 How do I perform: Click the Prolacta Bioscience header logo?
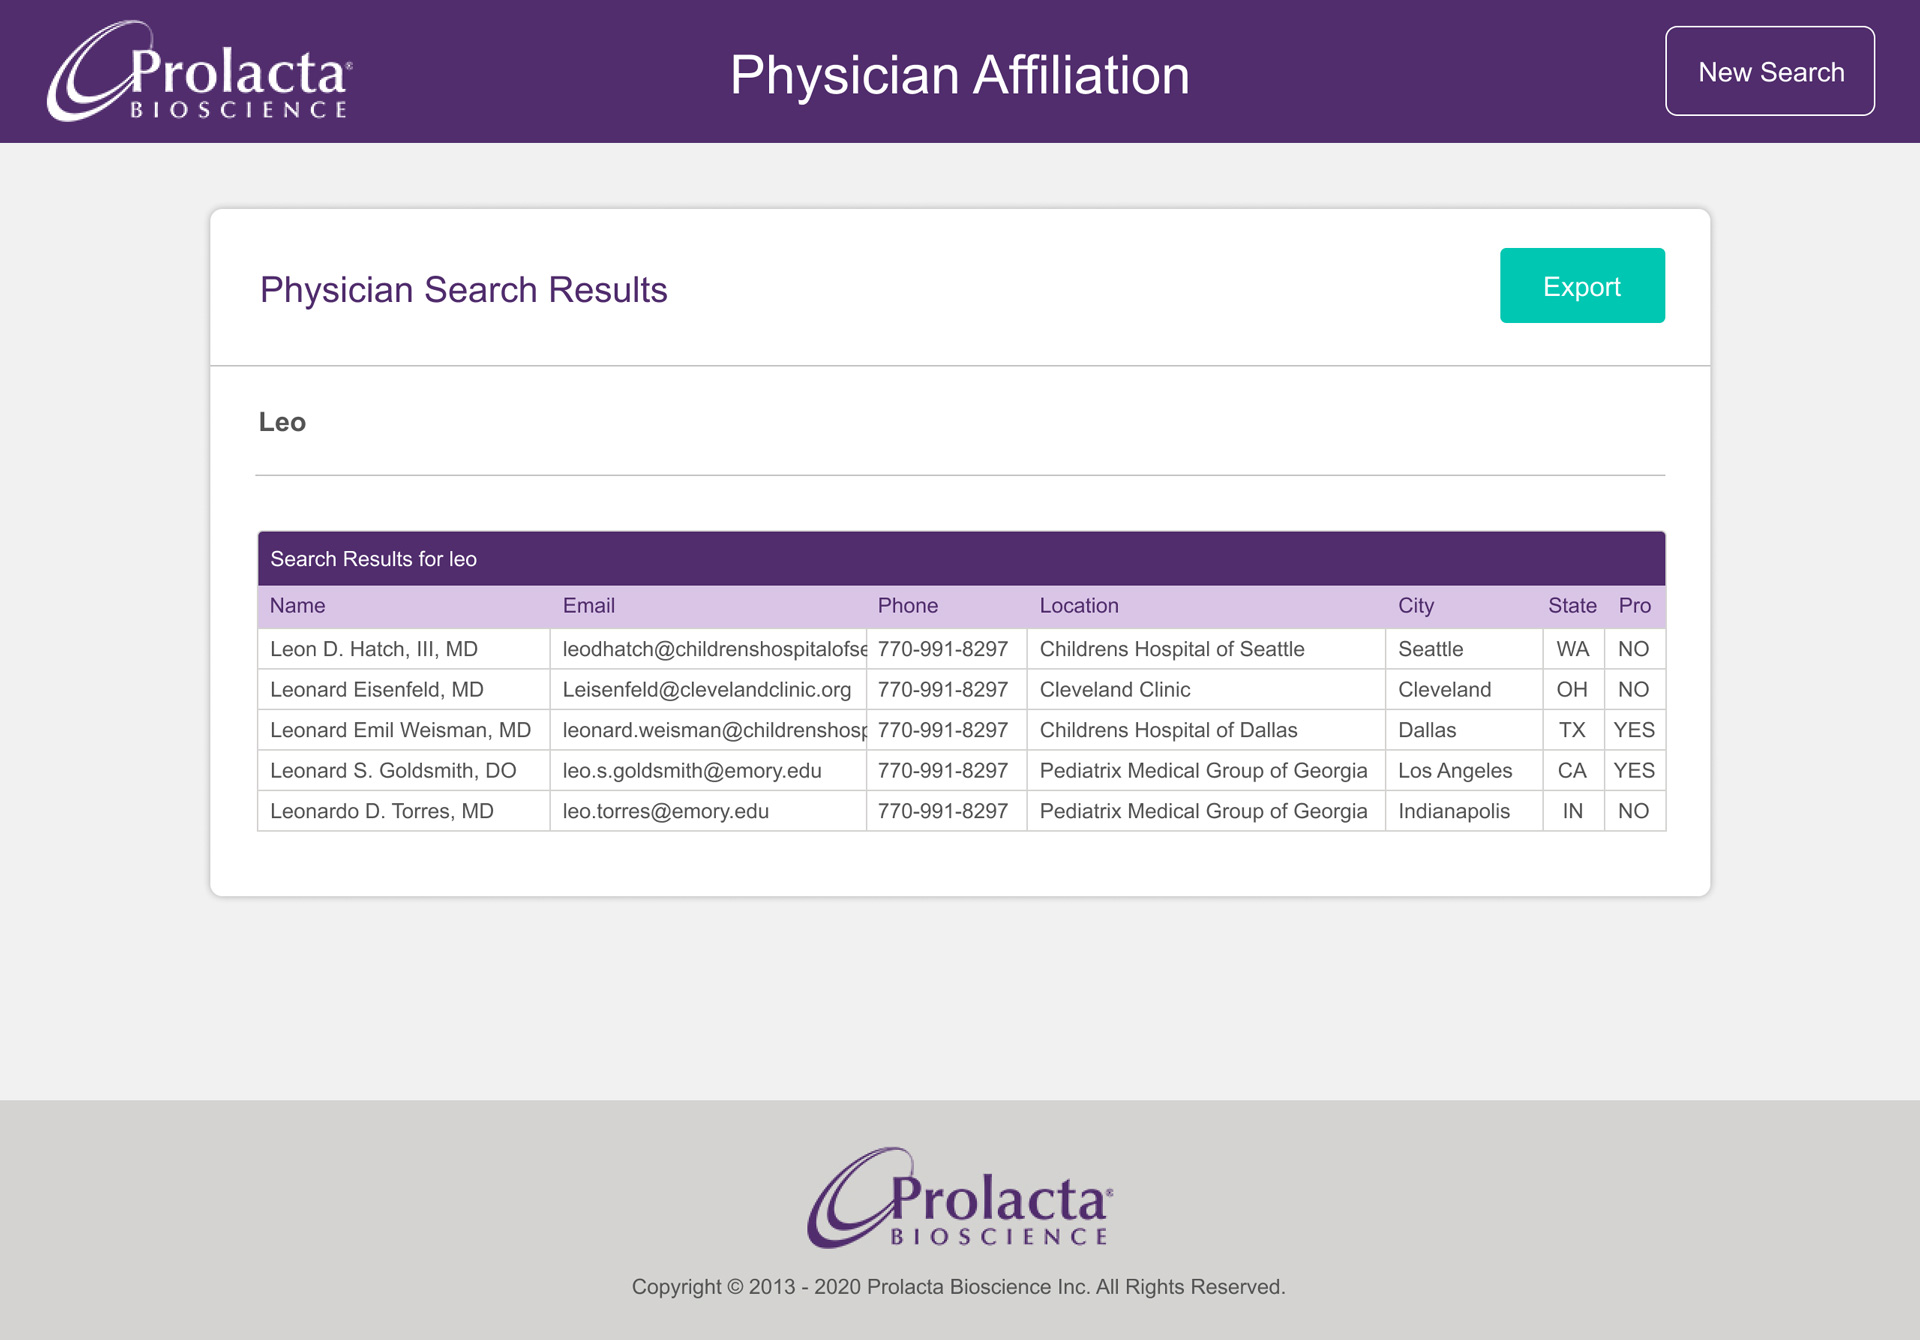pos(199,71)
